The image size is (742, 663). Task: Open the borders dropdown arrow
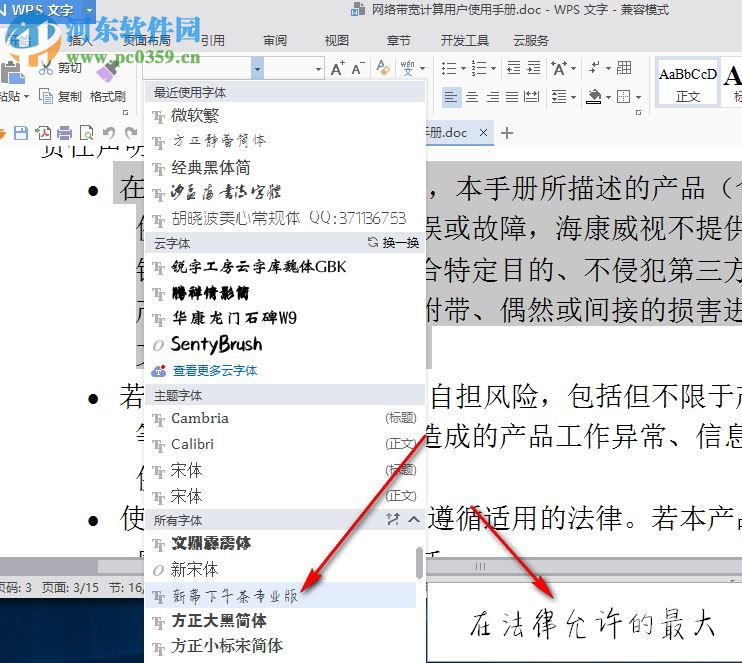pyautogui.click(x=638, y=97)
